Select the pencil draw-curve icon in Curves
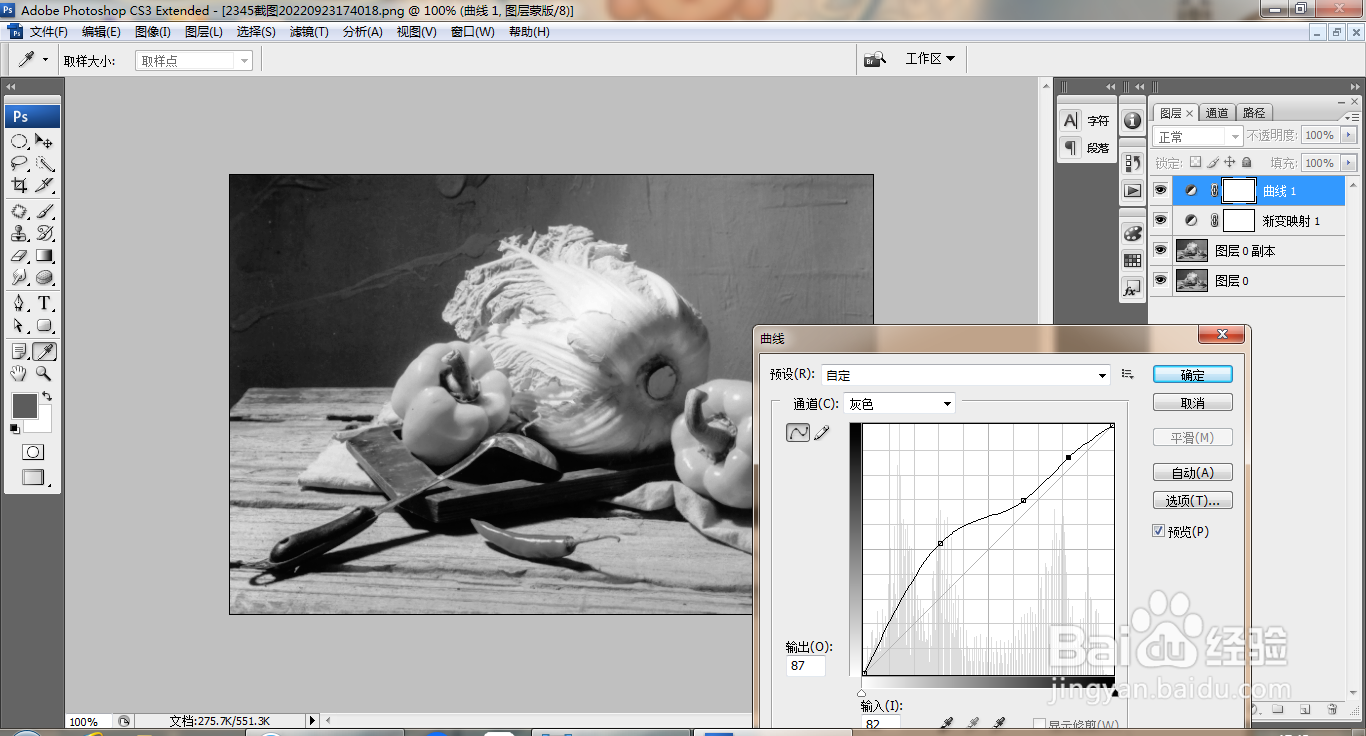Image resolution: width=1366 pixels, height=736 pixels. 823,433
